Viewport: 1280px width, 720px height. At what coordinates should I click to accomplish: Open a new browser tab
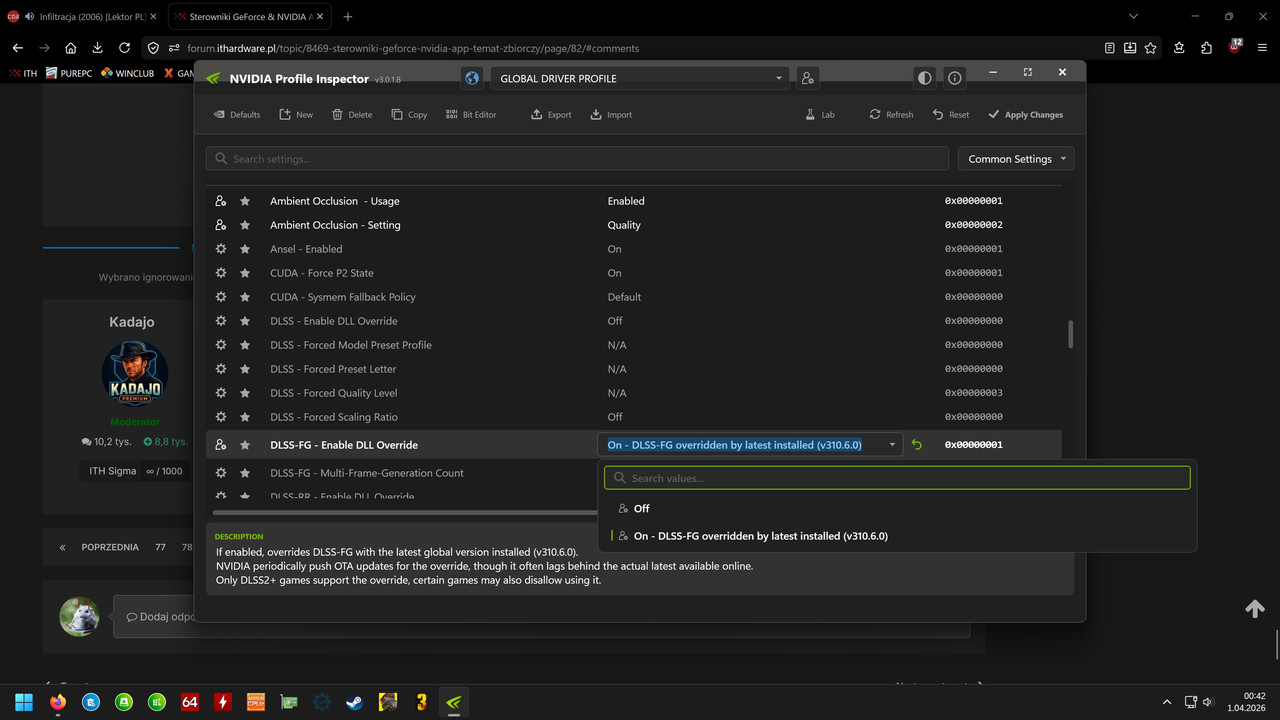pyautogui.click(x=347, y=17)
